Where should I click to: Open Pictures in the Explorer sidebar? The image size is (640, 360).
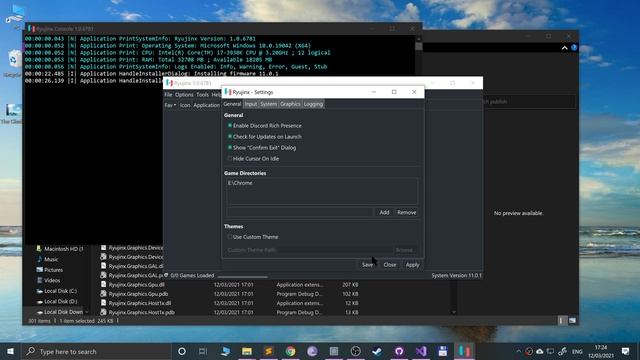coord(53,270)
